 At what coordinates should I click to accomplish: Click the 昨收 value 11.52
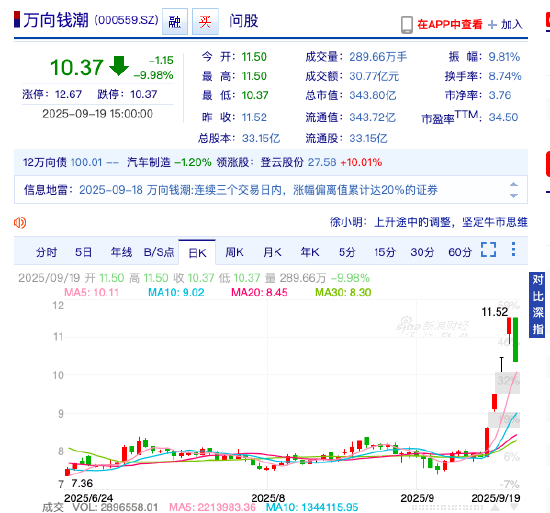[254, 117]
